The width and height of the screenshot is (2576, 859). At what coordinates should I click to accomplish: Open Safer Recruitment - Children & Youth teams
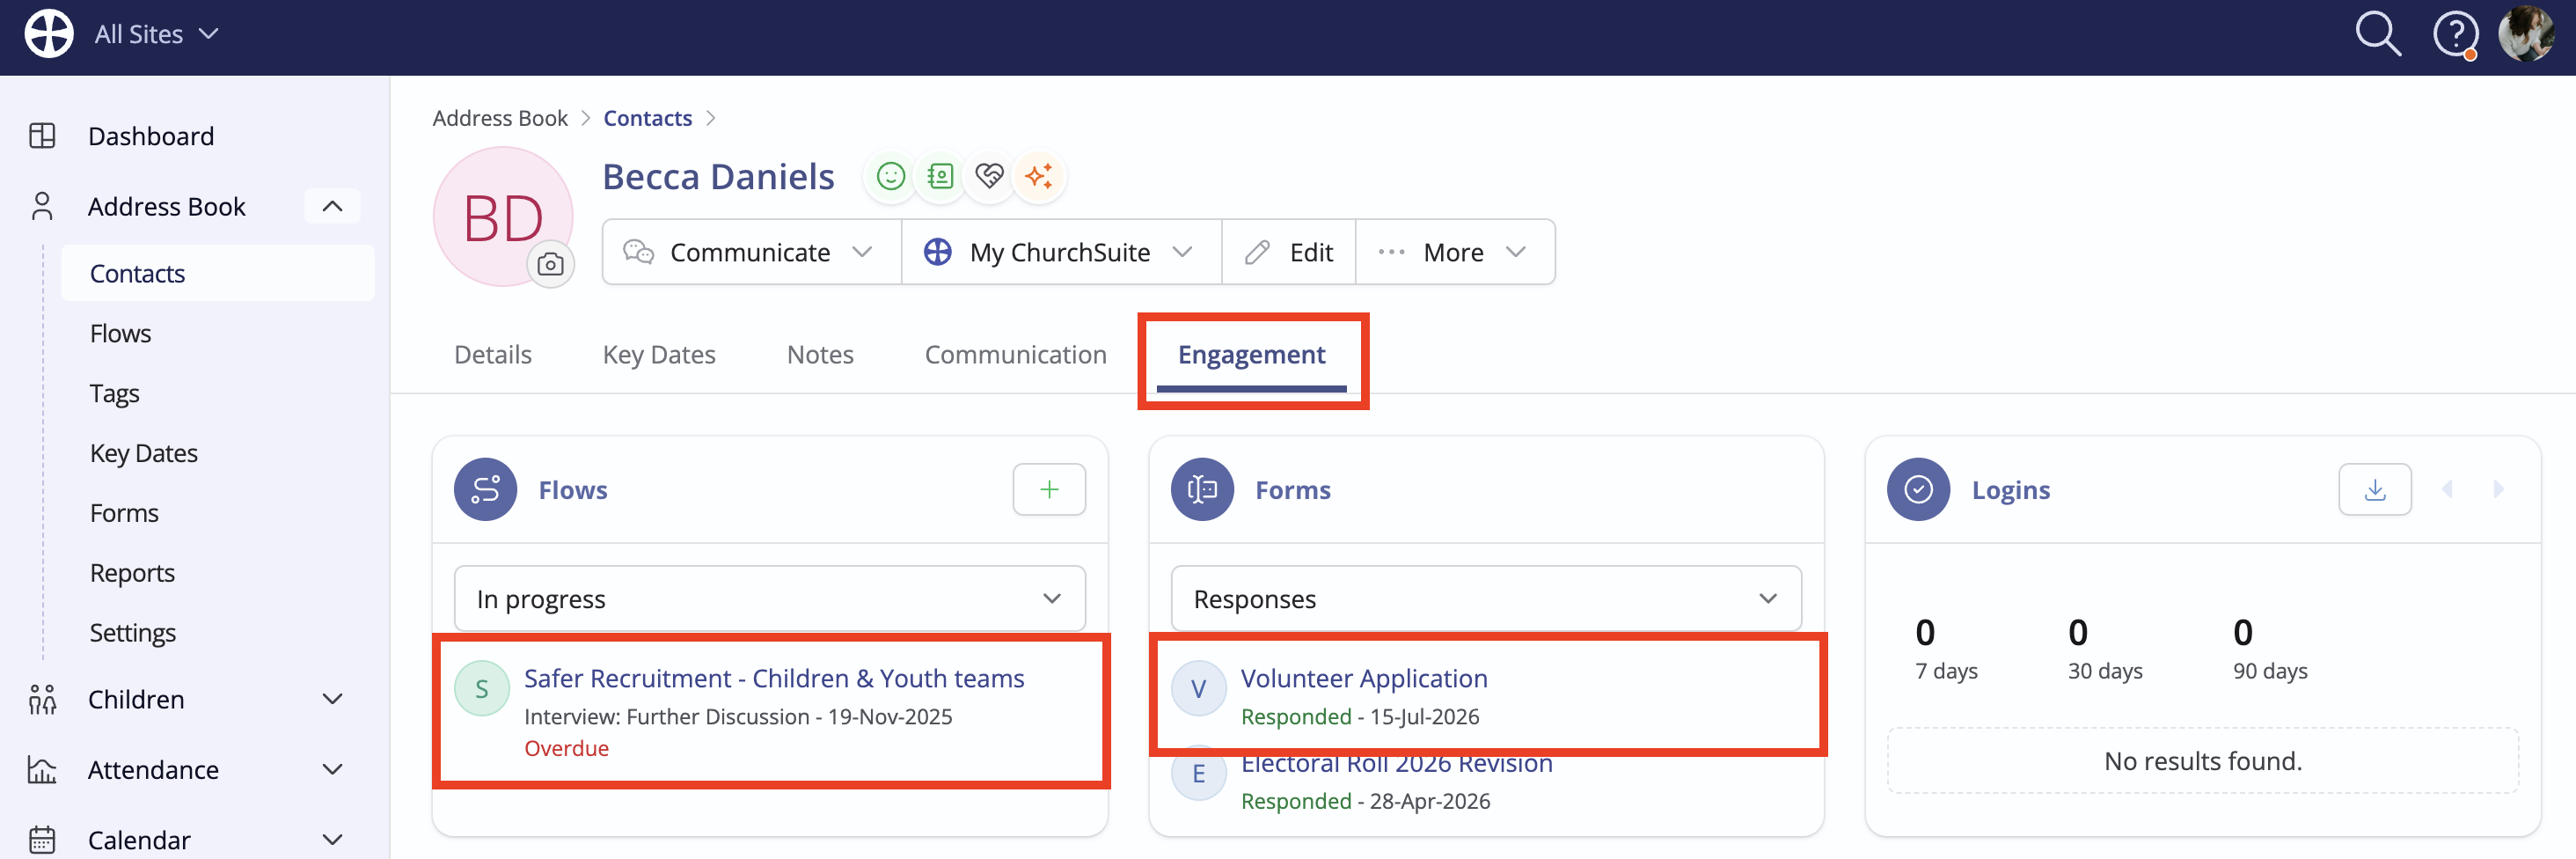[774, 678]
